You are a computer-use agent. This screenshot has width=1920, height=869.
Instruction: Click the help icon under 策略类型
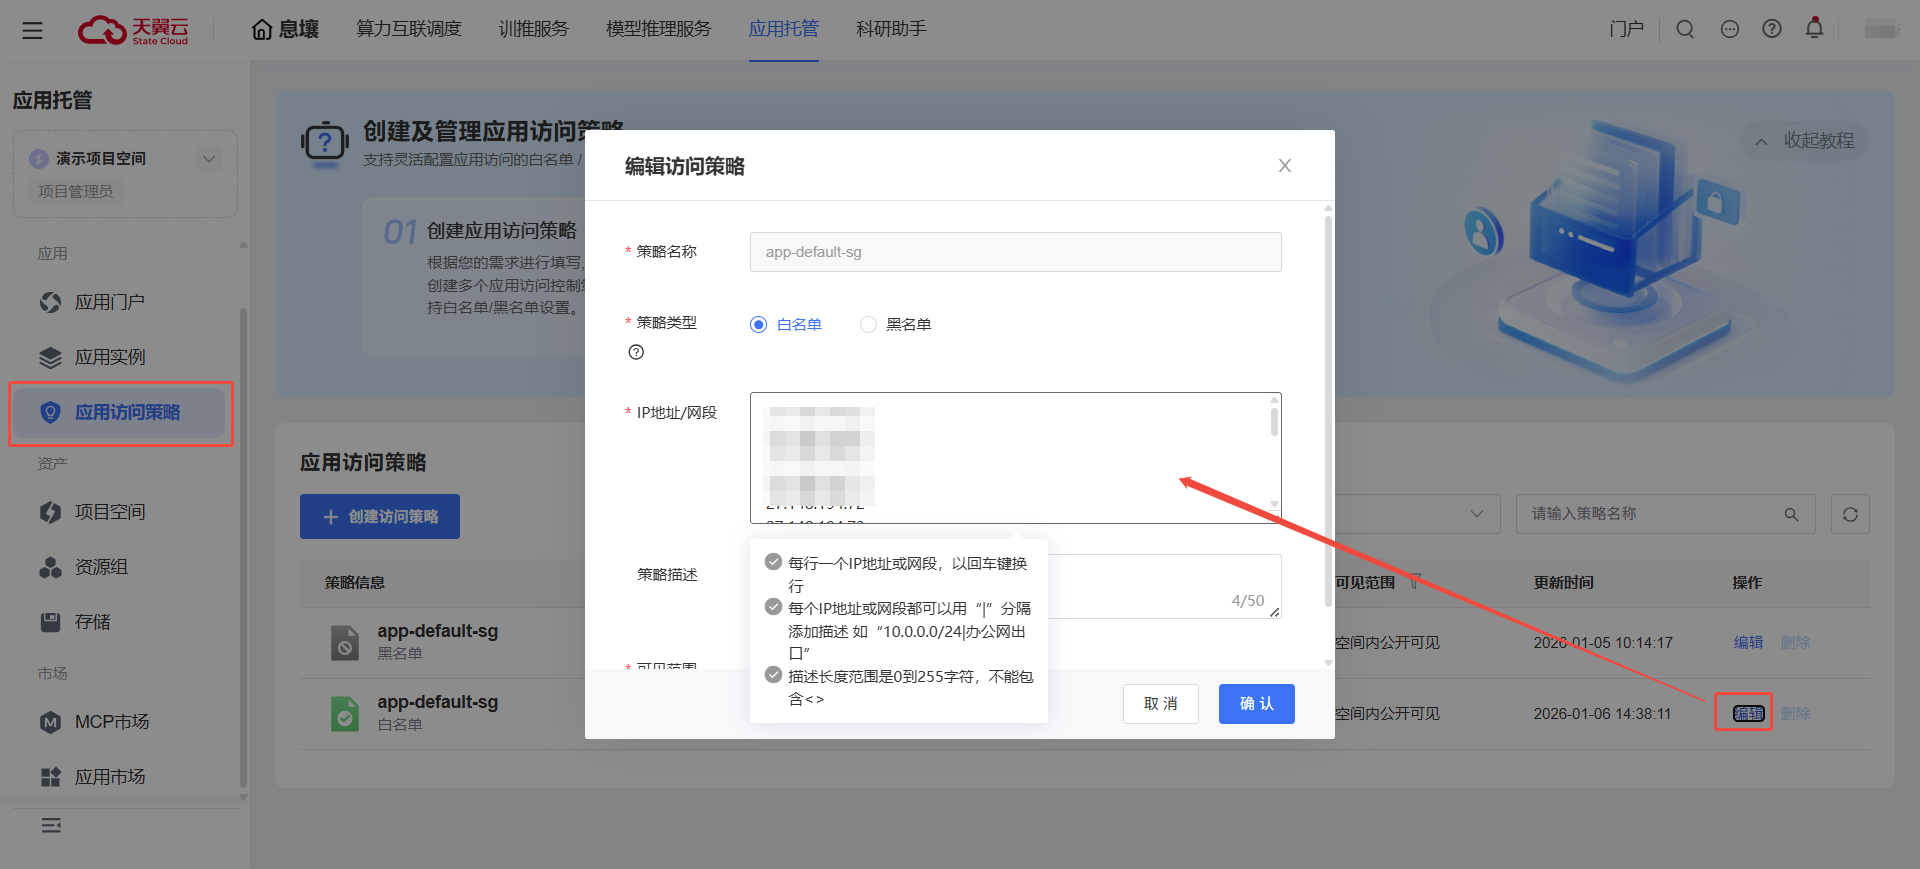(636, 352)
